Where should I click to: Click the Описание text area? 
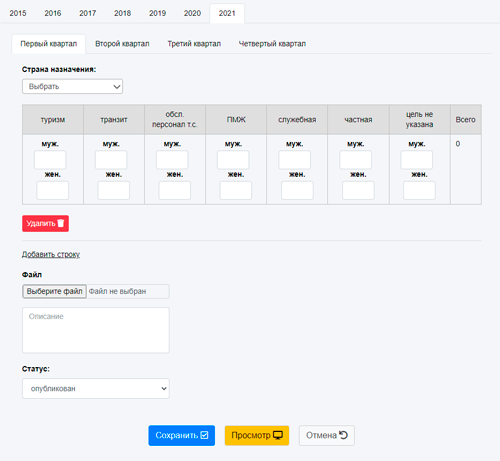96,330
